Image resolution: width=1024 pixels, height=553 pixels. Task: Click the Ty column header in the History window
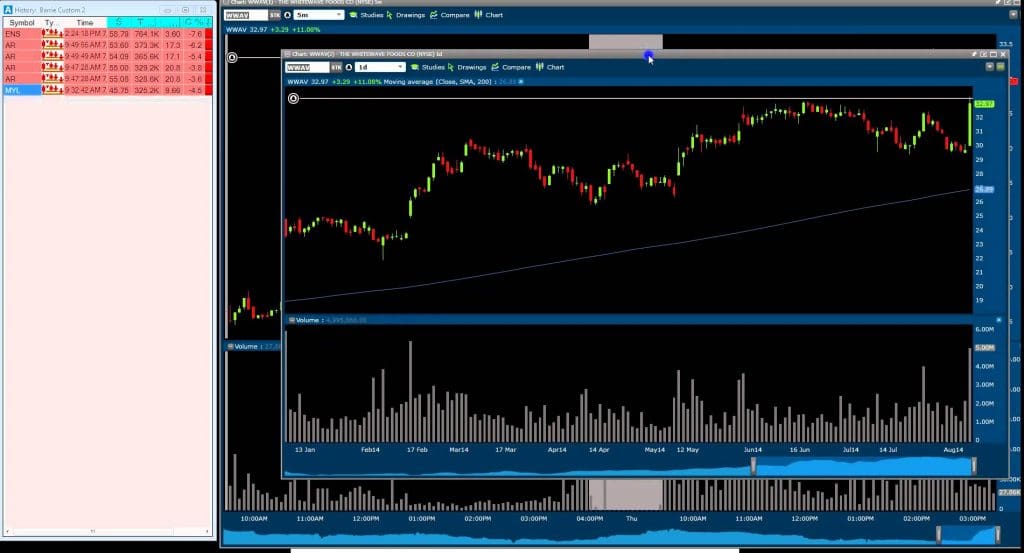[x=50, y=22]
